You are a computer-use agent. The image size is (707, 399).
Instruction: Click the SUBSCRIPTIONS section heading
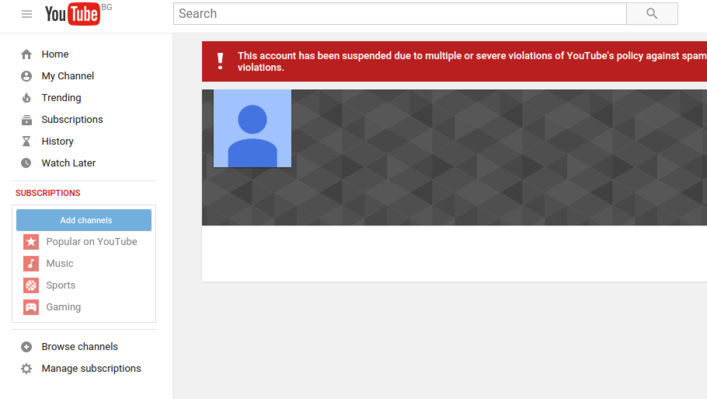[x=48, y=193]
